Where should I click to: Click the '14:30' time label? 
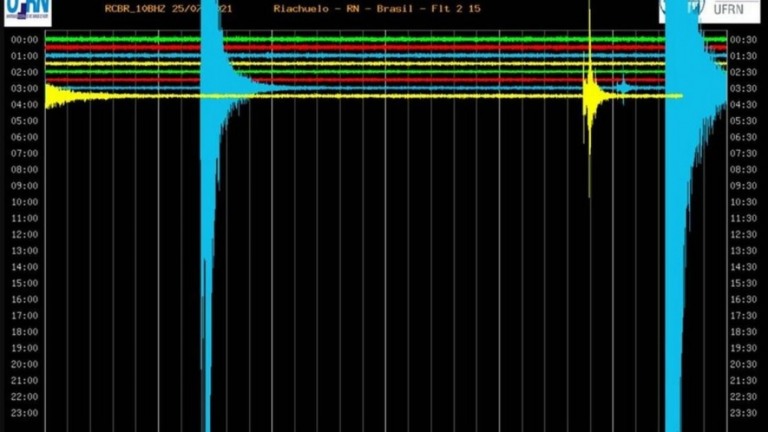pos(744,267)
